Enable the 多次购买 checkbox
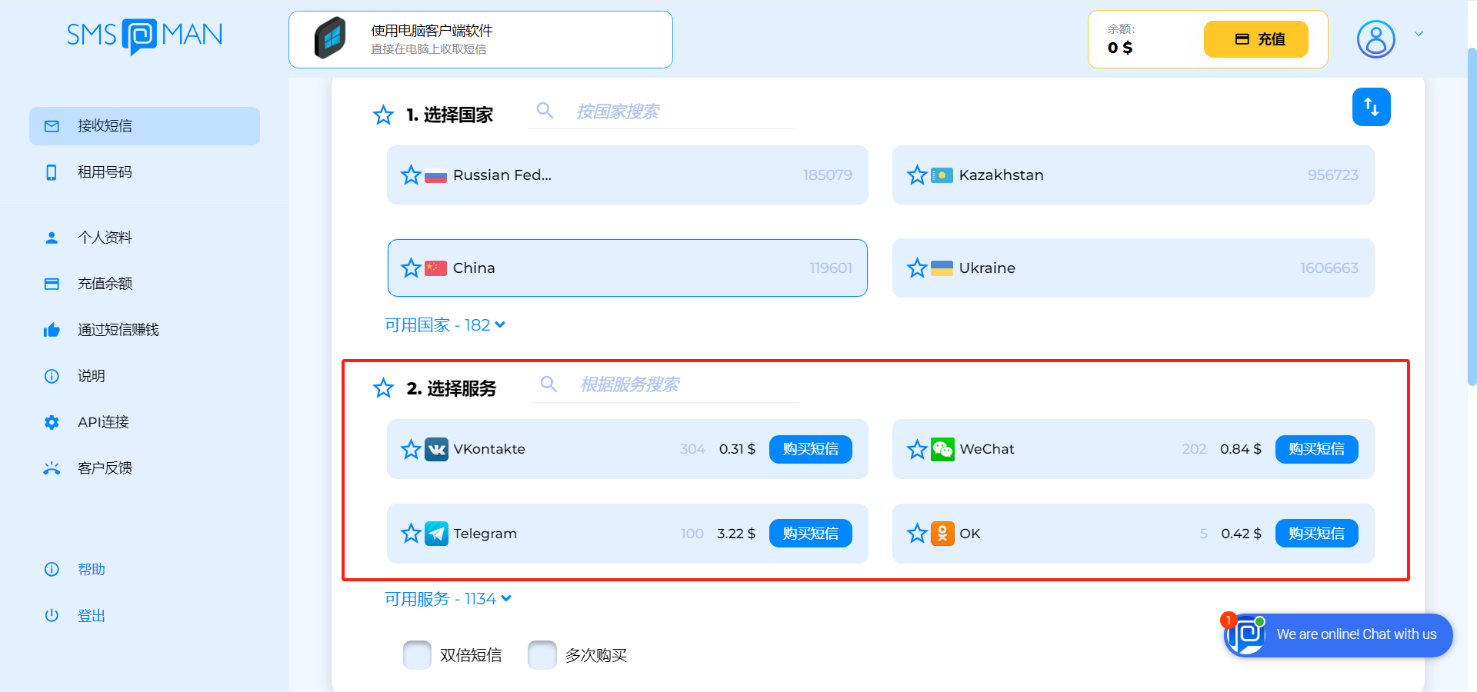This screenshot has width=1477, height=692. (542, 654)
